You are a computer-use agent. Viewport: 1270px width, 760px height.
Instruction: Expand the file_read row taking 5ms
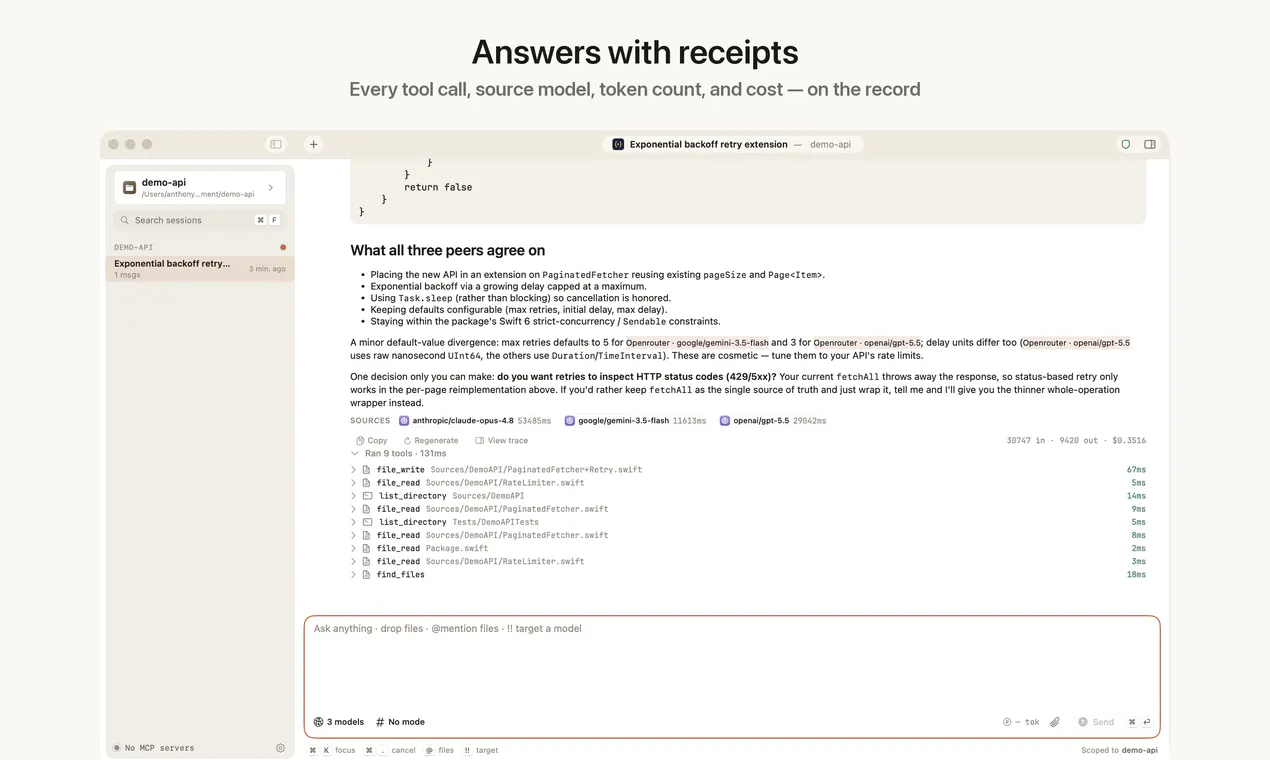pyautogui.click(x=748, y=482)
